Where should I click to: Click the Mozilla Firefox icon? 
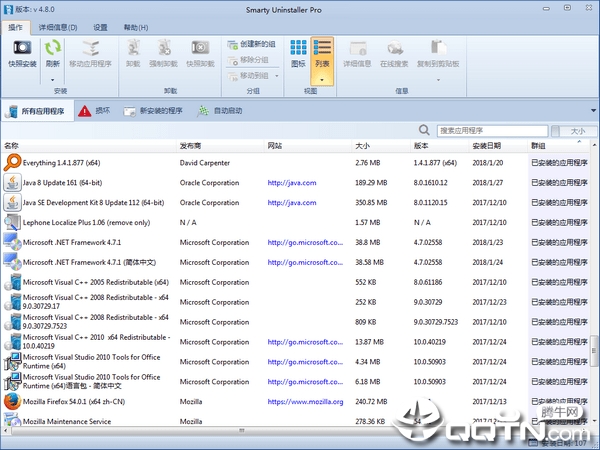tap(12, 401)
